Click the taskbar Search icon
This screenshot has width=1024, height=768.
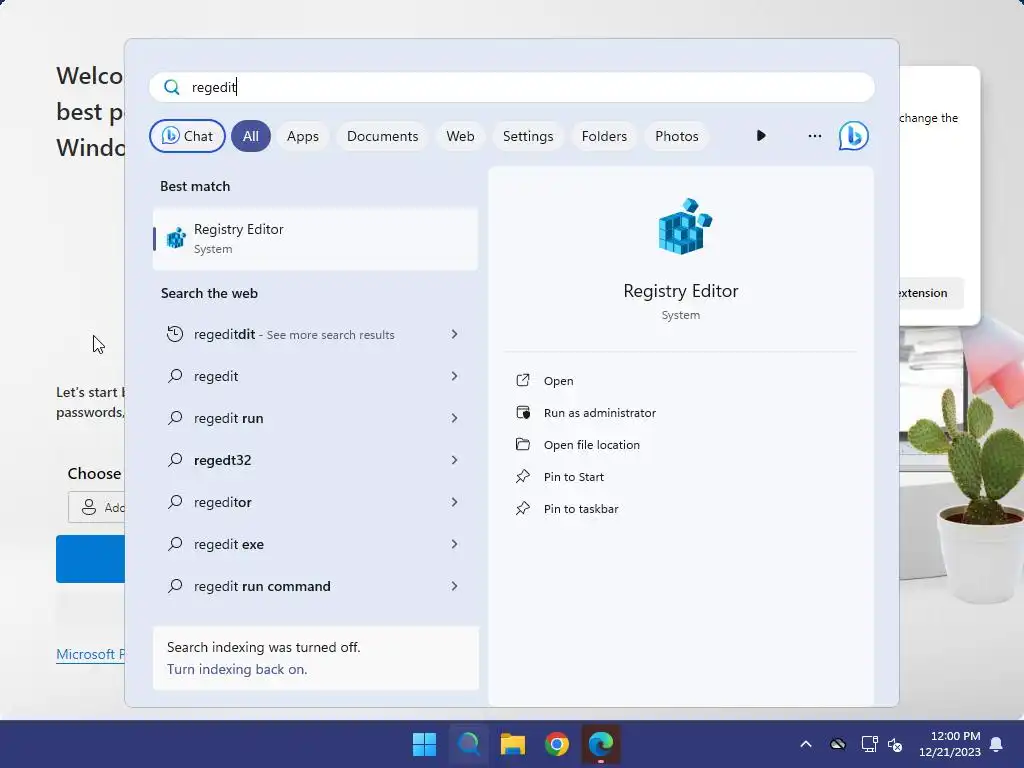pyautogui.click(x=468, y=744)
